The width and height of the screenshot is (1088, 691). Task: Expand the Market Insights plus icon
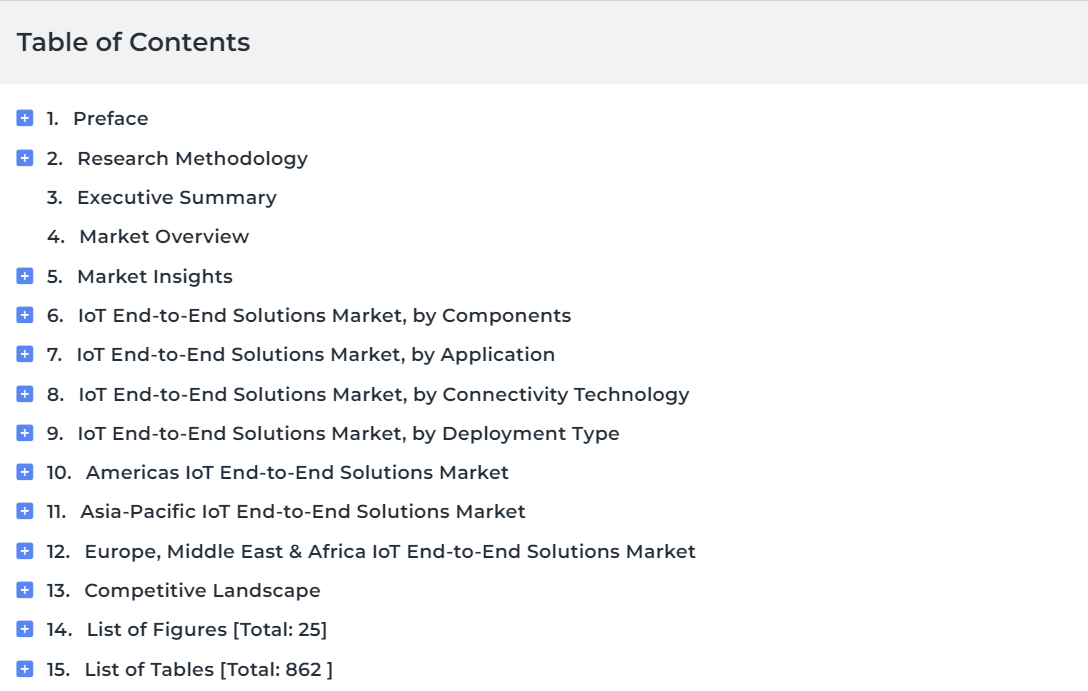coord(24,276)
